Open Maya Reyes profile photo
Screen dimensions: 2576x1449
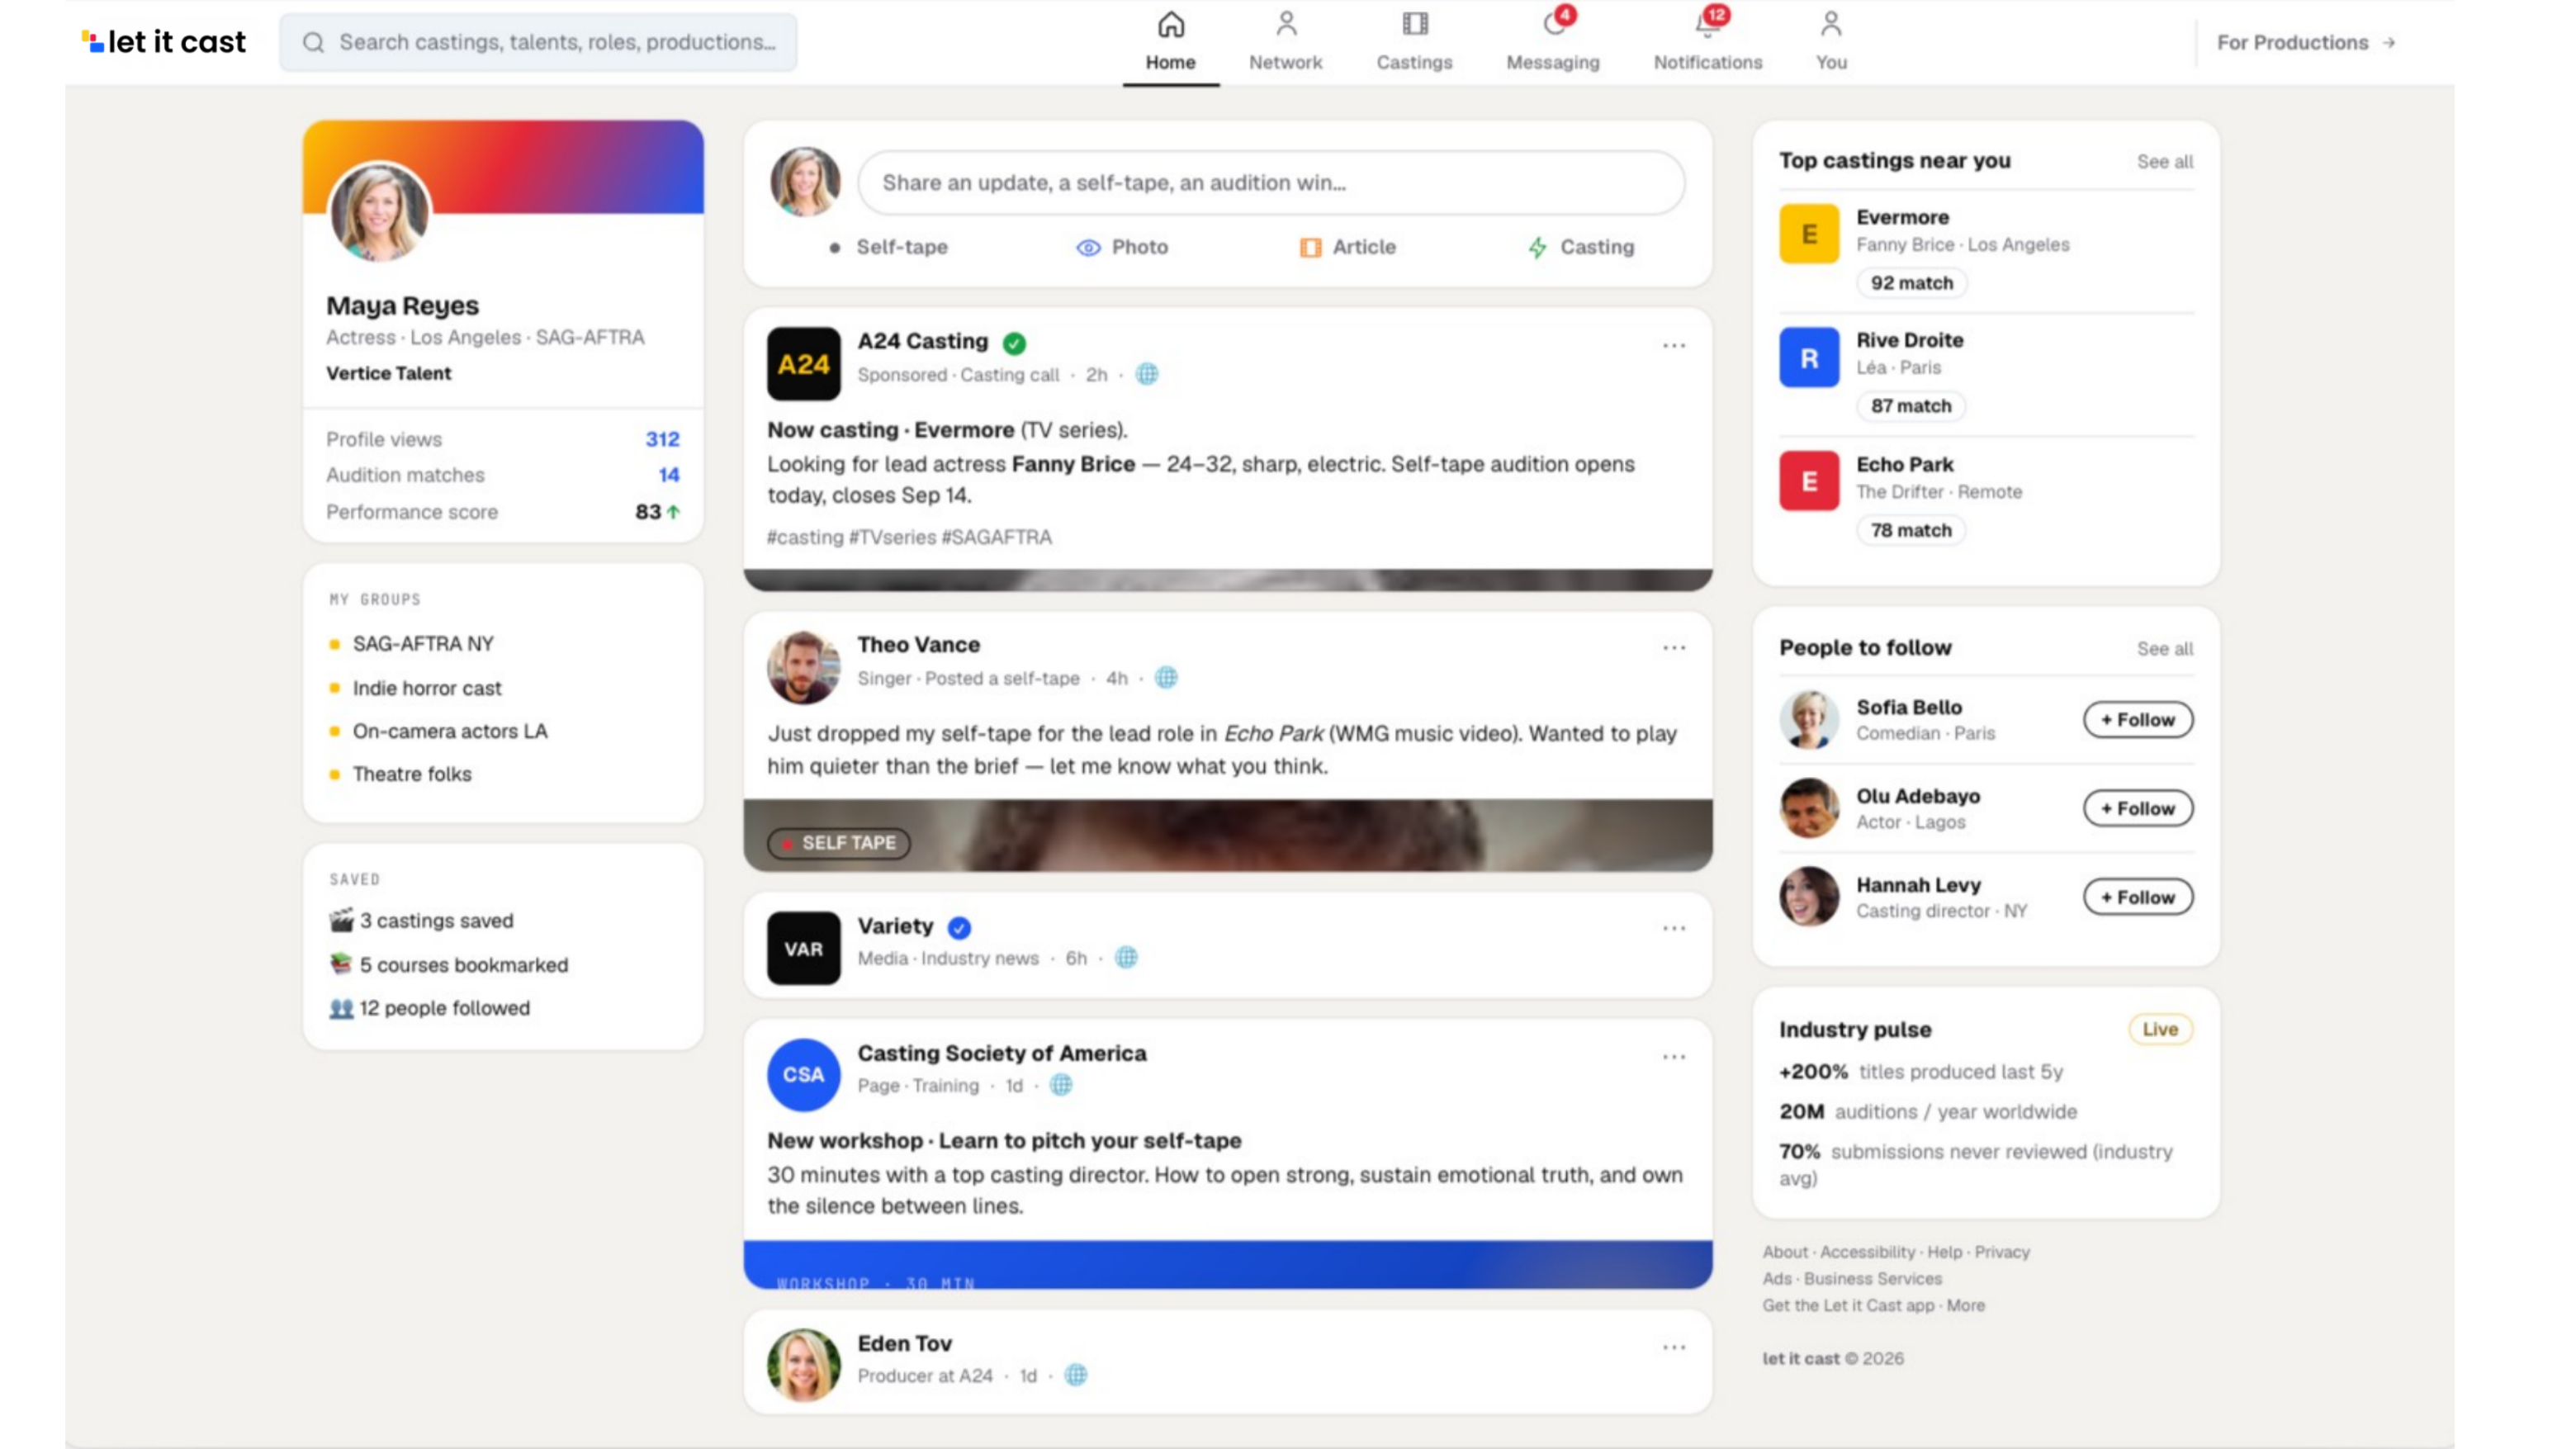379,212
